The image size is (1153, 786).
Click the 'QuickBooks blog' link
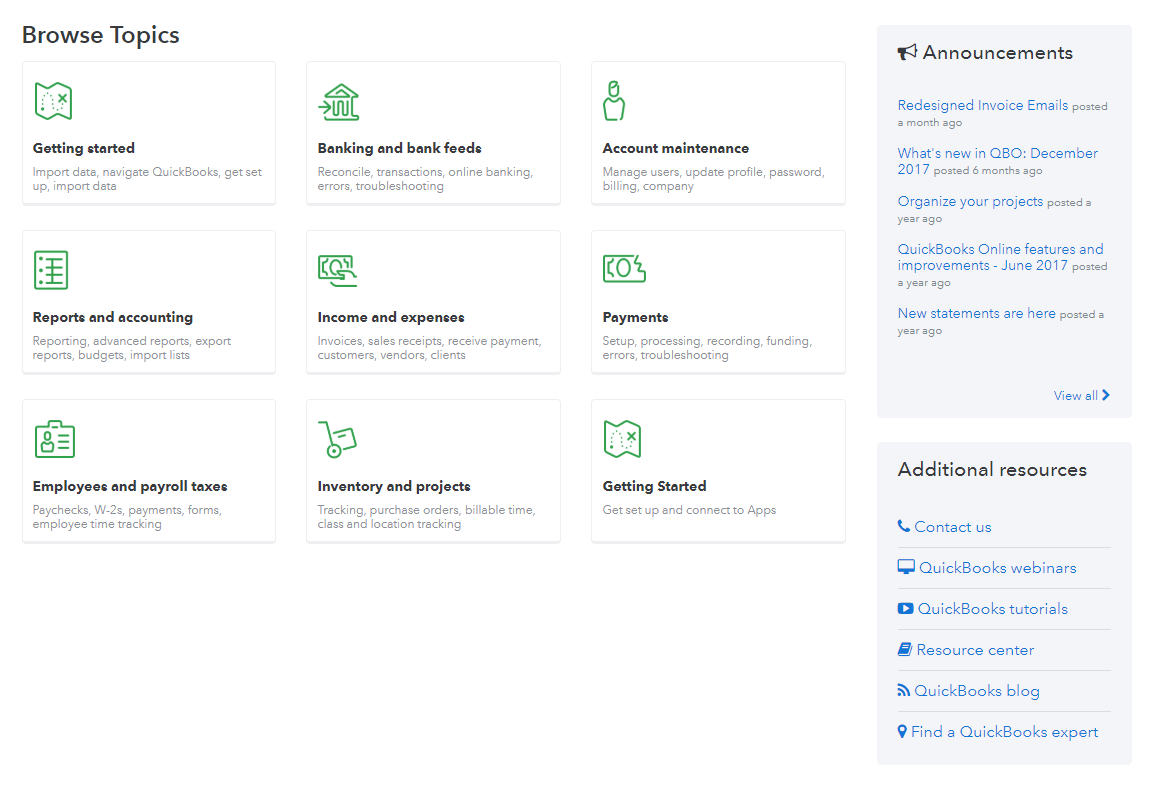[x=977, y=691]
